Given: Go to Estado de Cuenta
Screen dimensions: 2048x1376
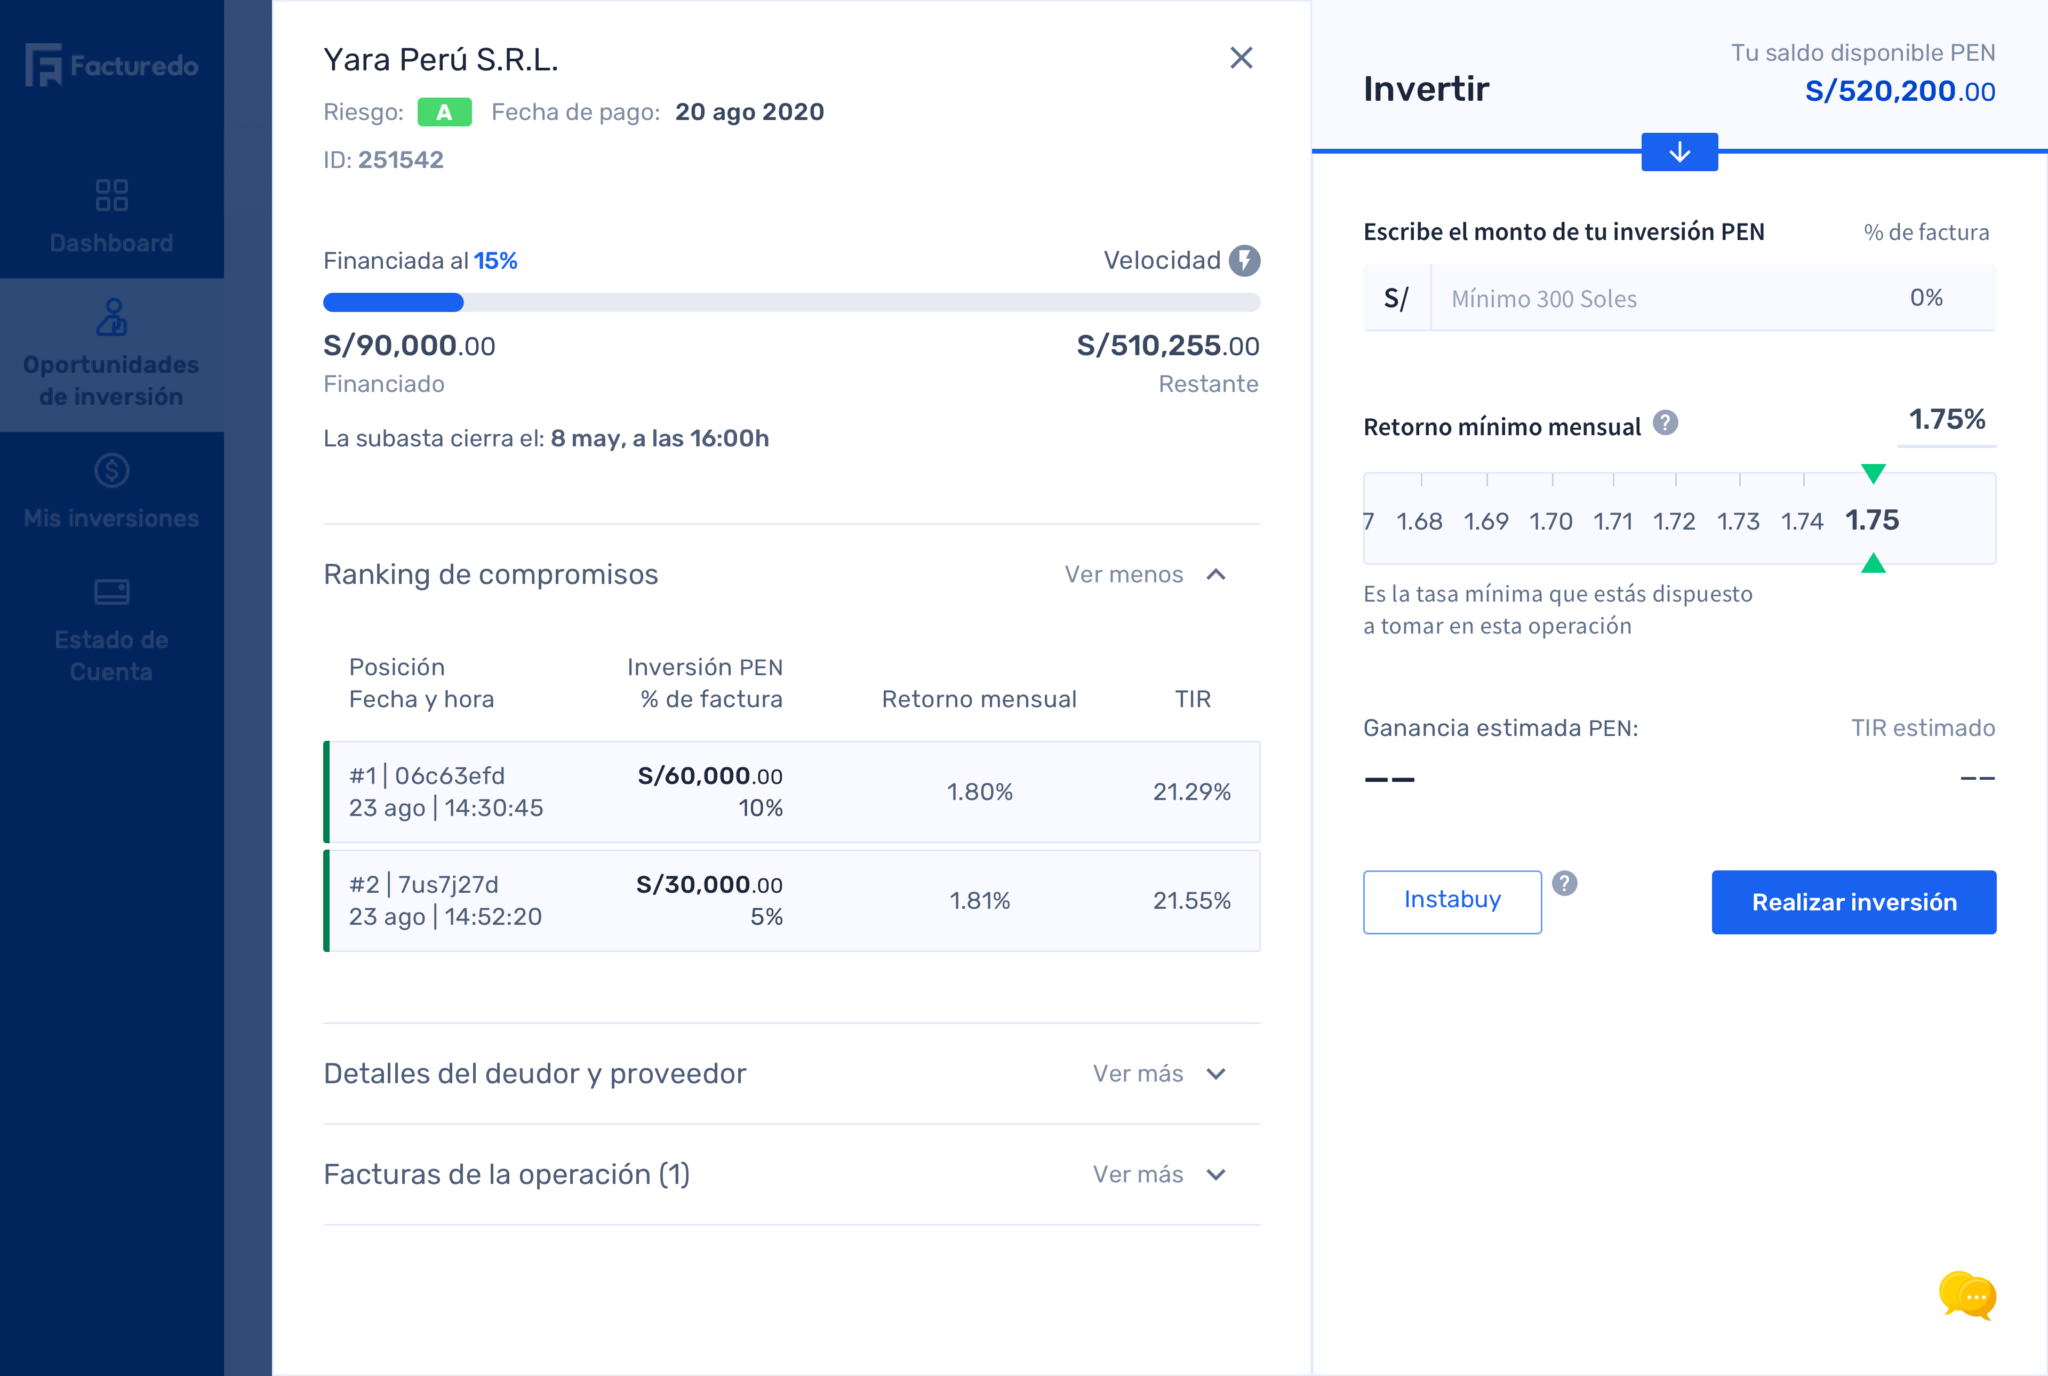Looking at the screenshot, I should point(111,630).
